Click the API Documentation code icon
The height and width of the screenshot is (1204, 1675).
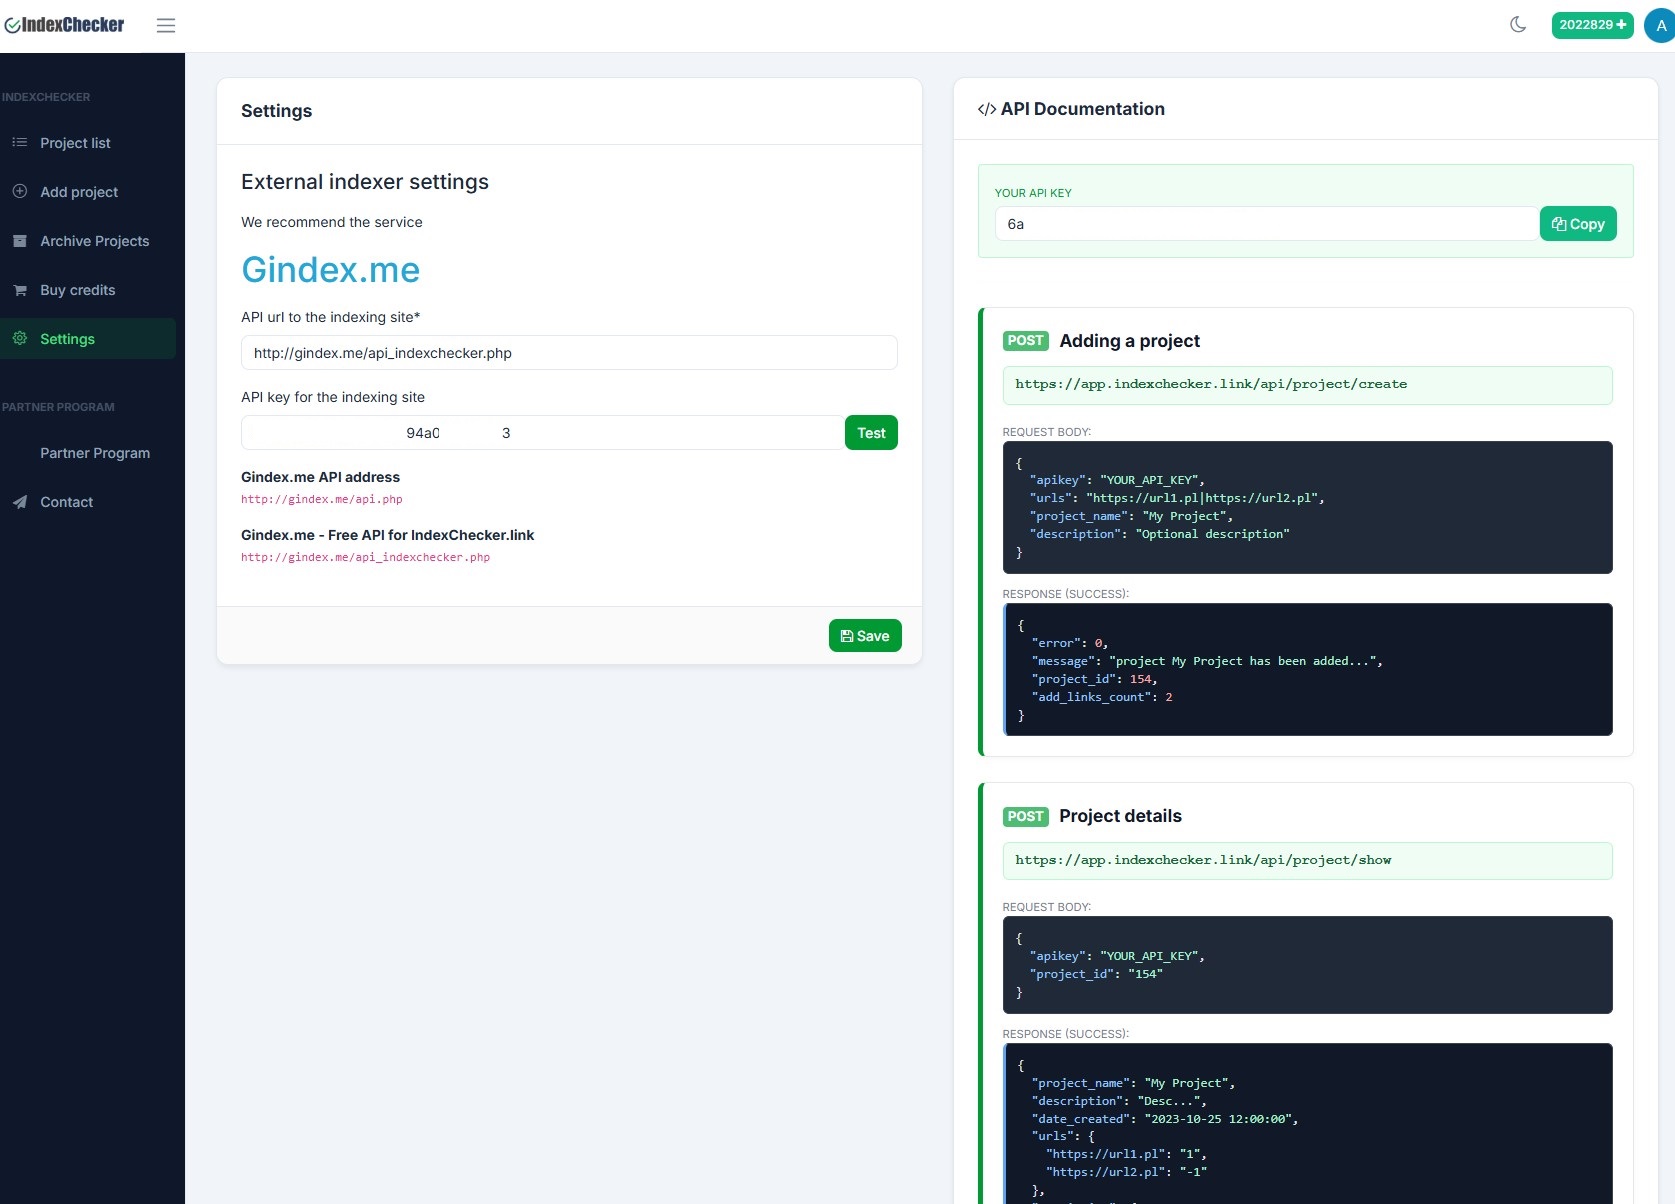pos(987,110)
